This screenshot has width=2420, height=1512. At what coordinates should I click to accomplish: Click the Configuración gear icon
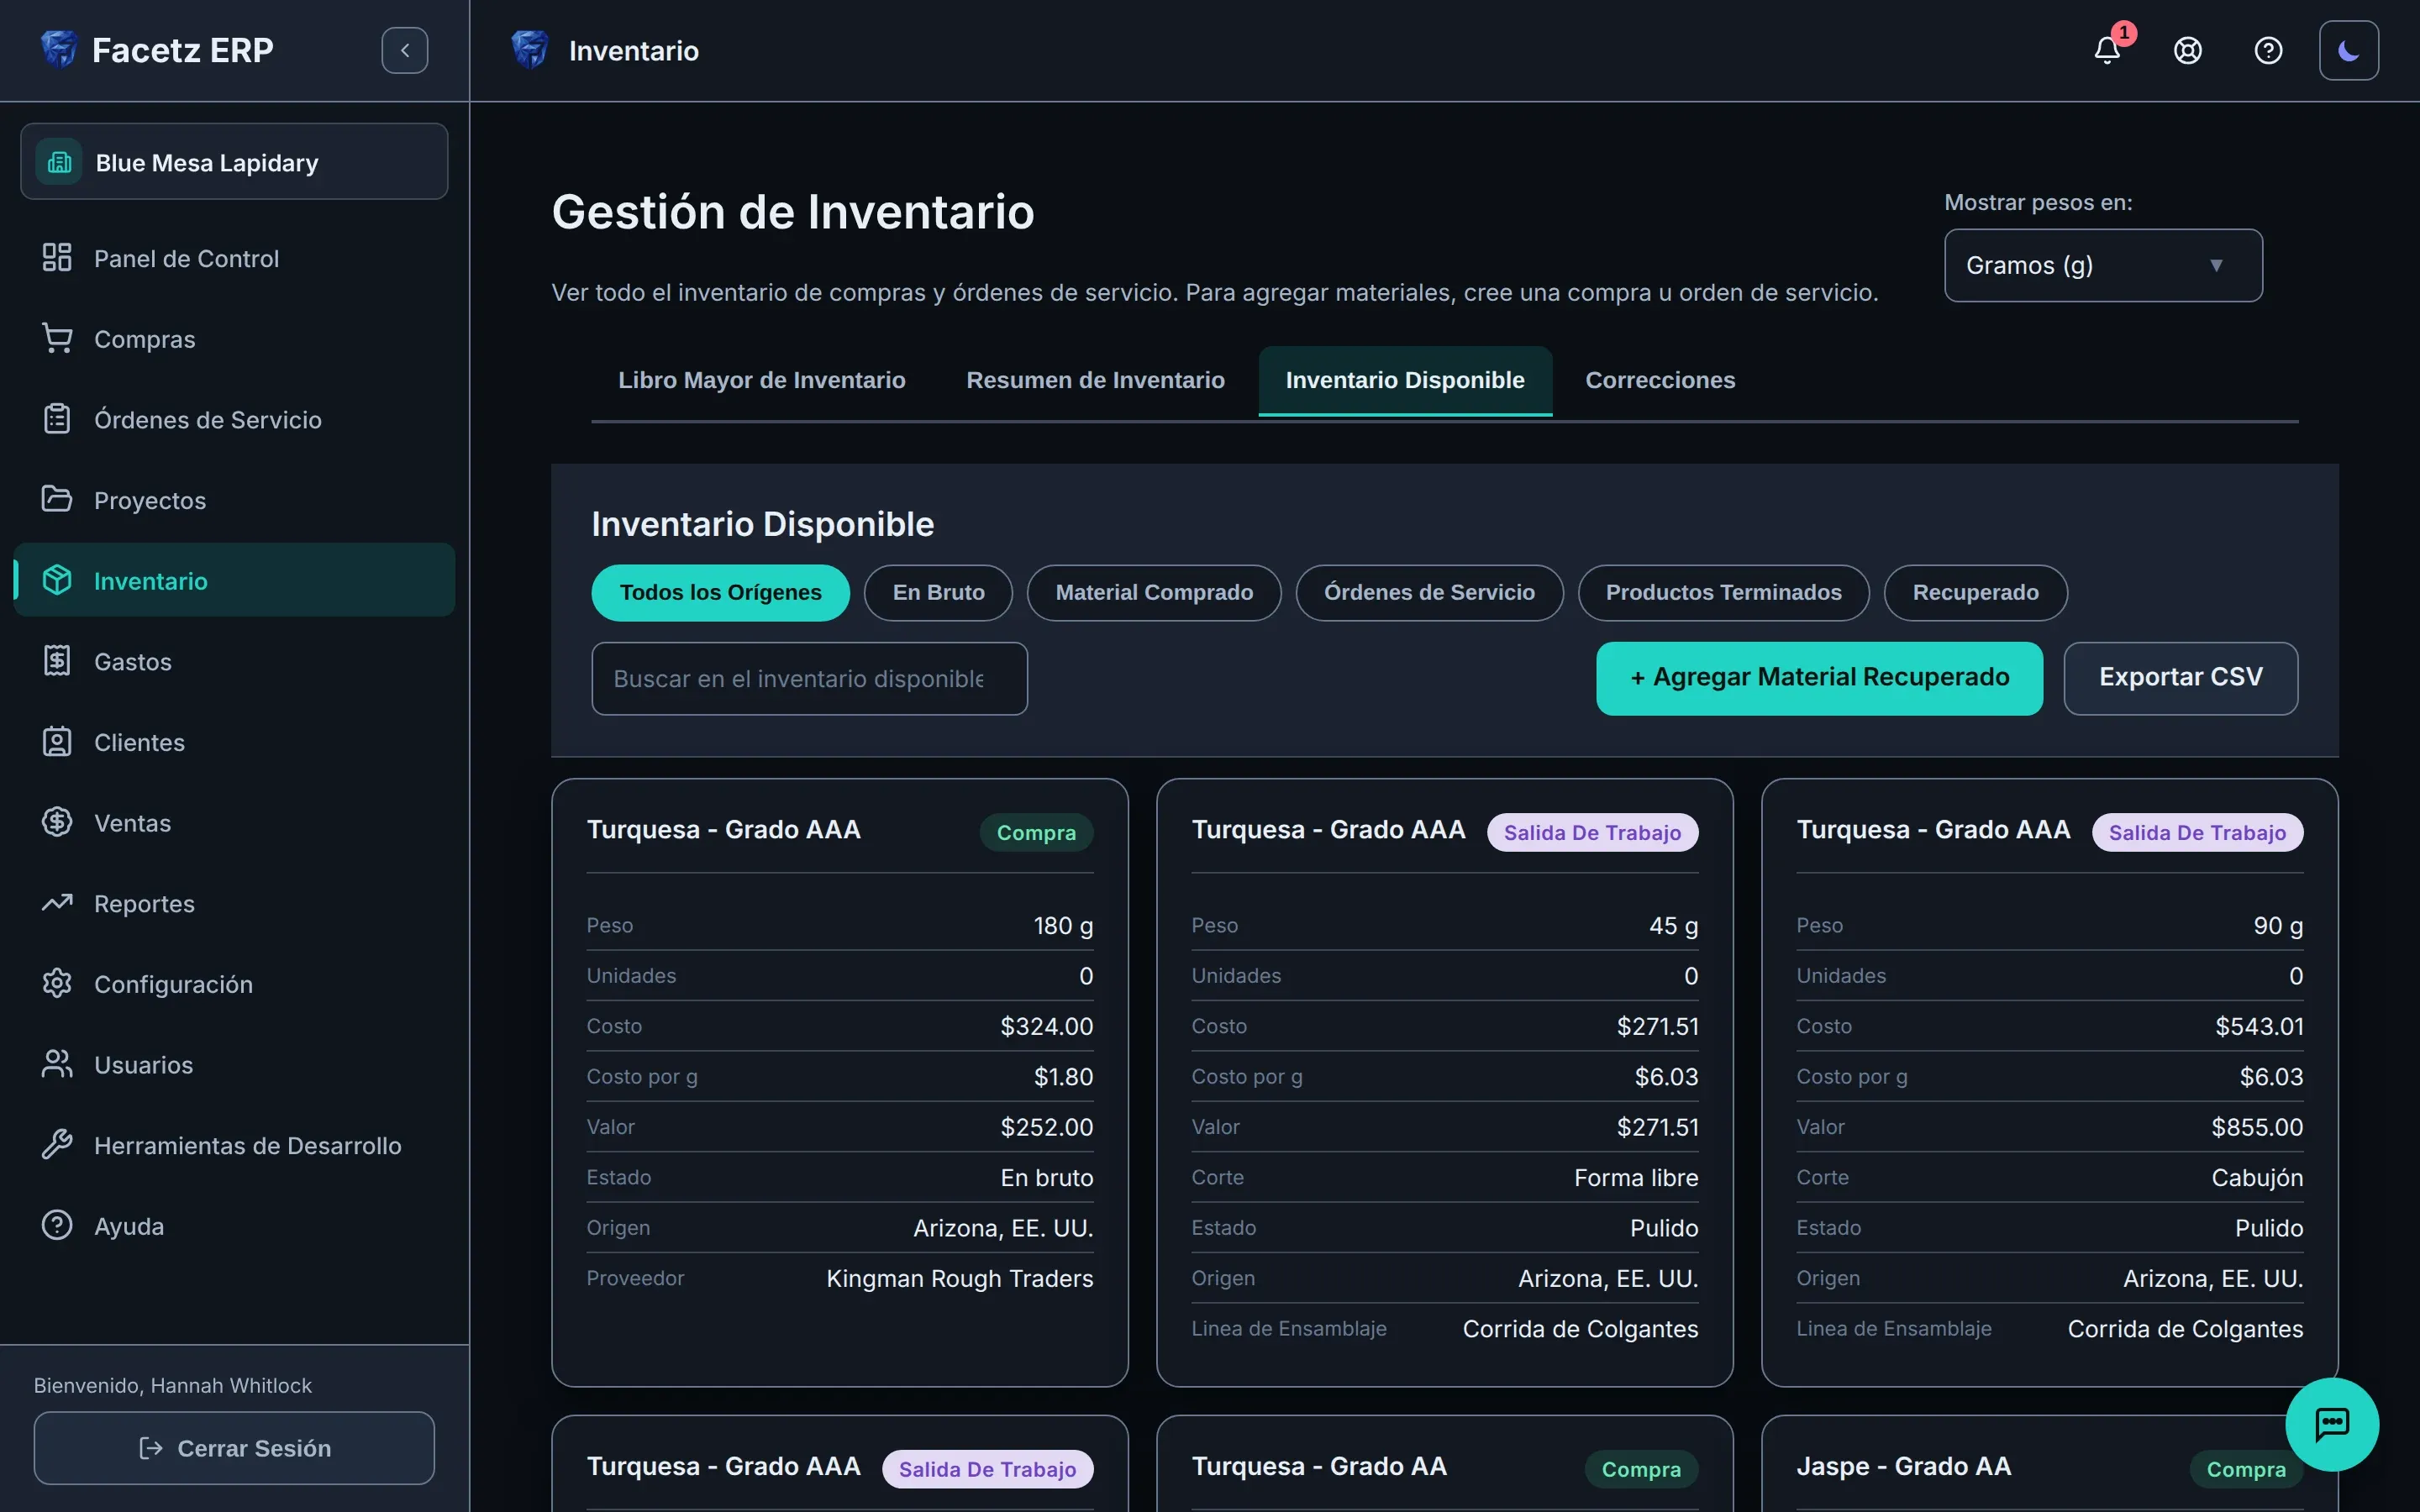[57, 984]
